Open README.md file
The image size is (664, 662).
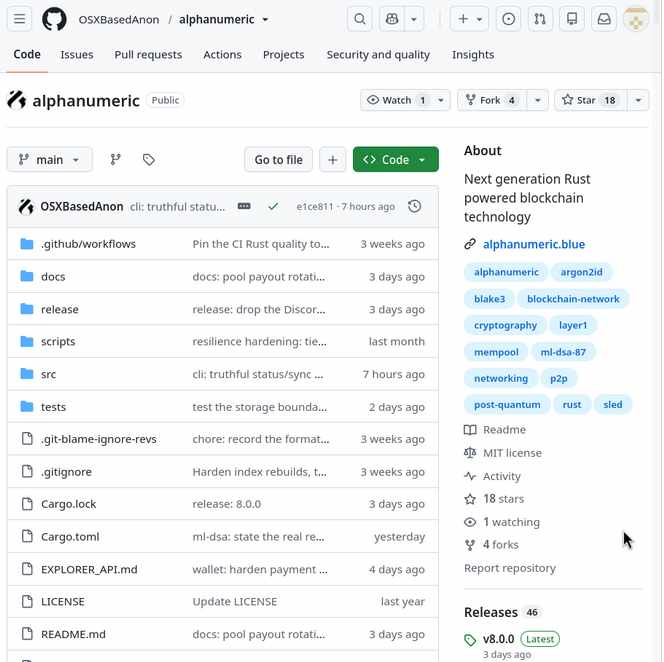tap(73, 634)
